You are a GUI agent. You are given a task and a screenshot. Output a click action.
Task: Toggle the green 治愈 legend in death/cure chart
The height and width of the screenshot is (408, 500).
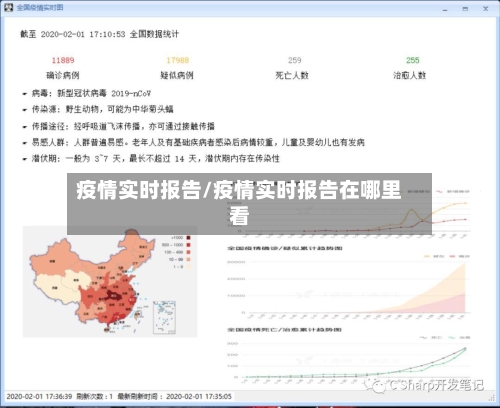point(459,338)
